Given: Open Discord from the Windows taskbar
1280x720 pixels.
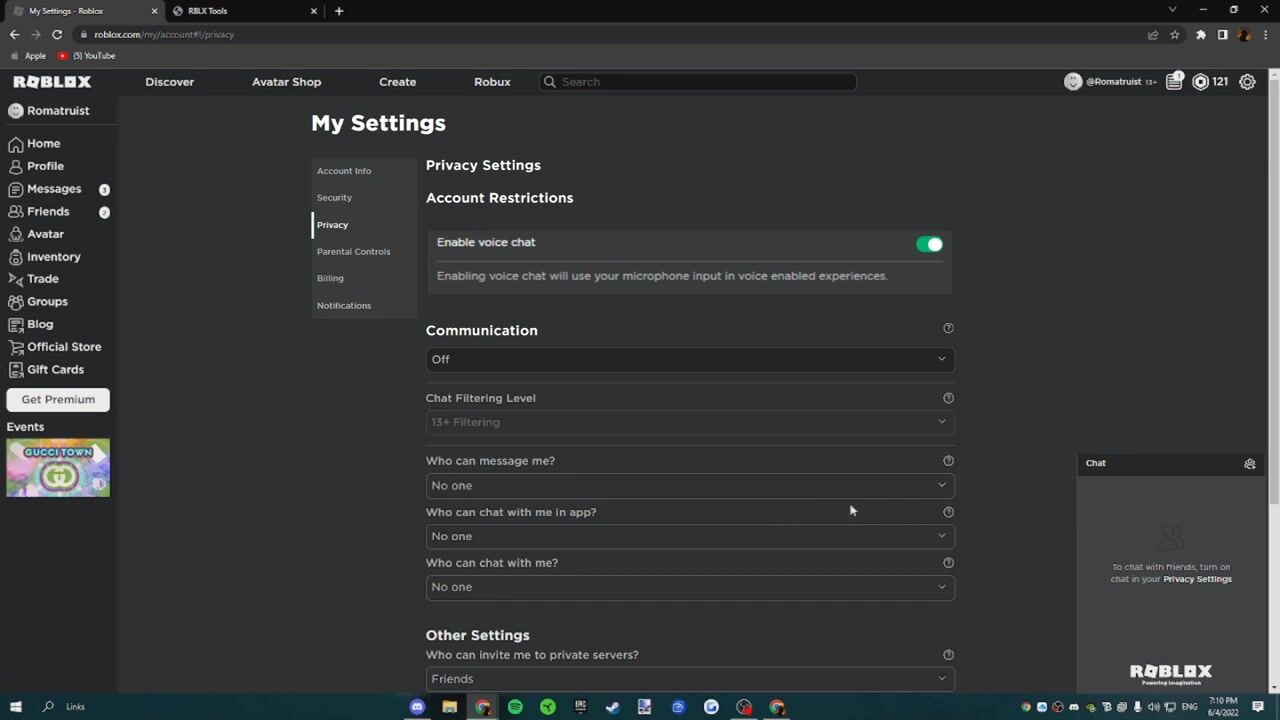Looking at the screenshot, I should tap(417, 707).
